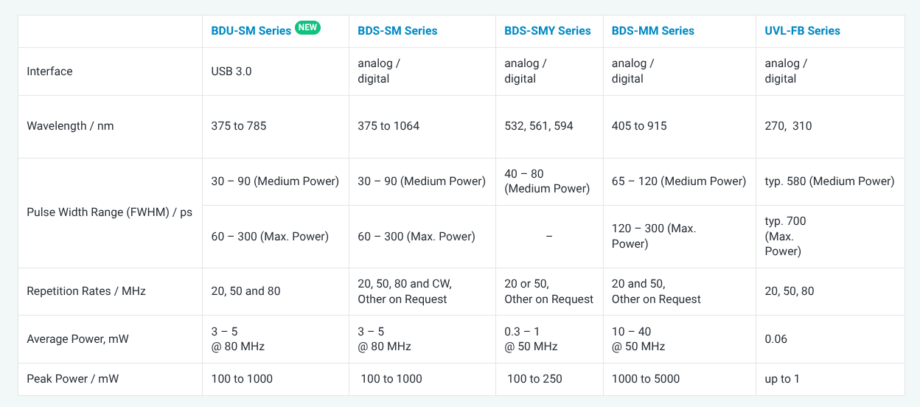The image size is (920, 407).
Task: Click the Repetition Rates / MHz label
Action: point(86,291)
